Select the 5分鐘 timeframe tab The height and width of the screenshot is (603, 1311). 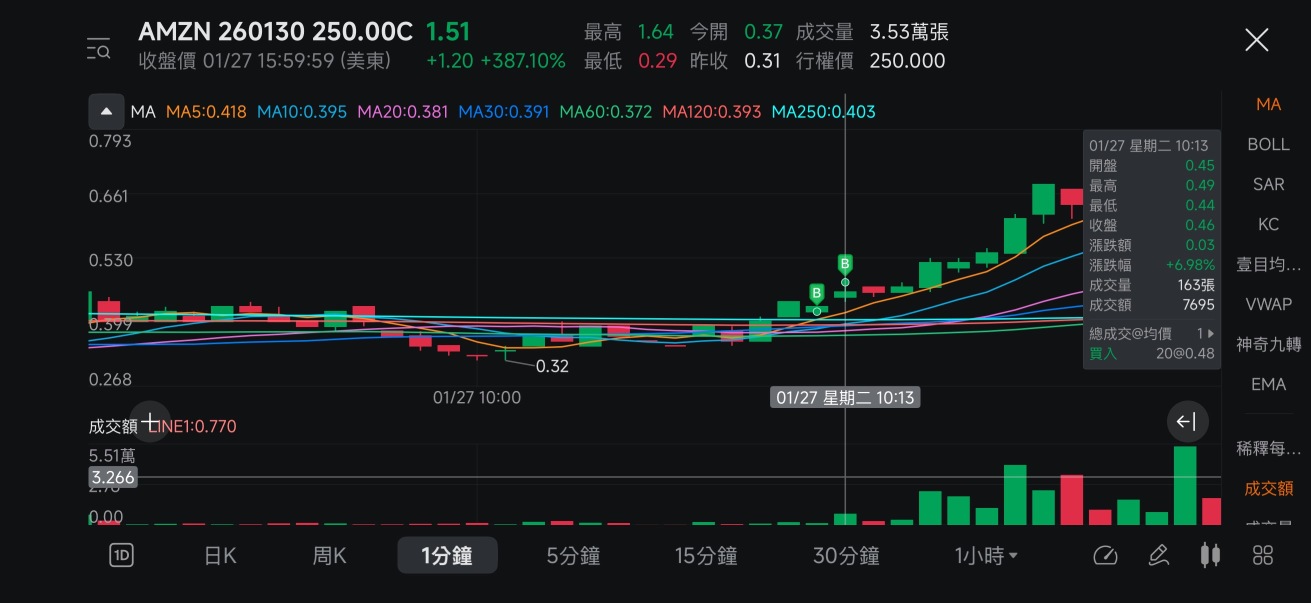click(x=574, y=556)
